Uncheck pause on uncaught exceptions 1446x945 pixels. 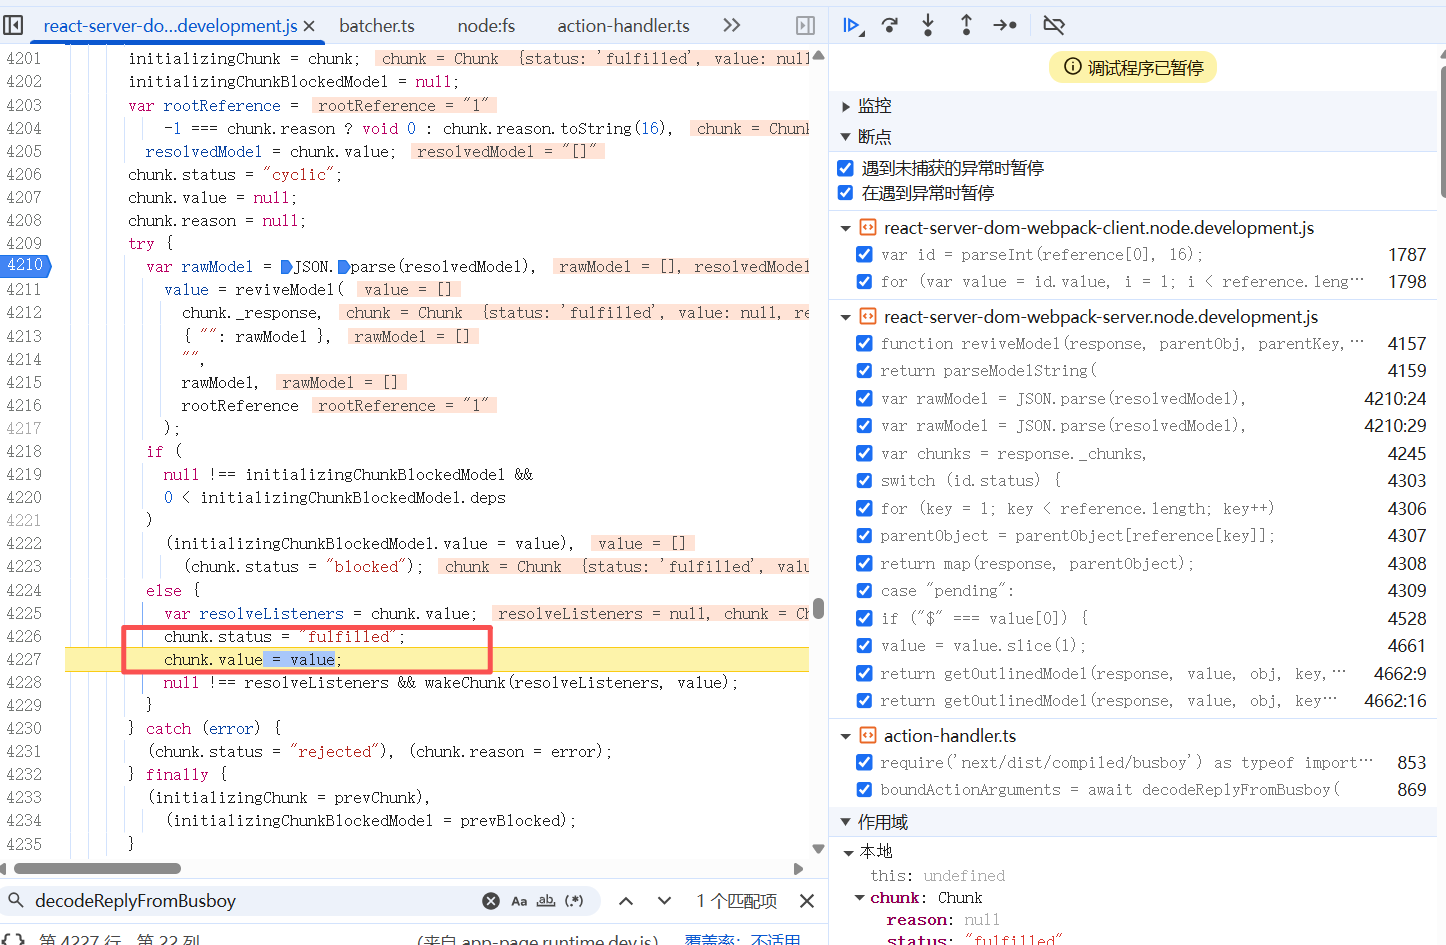coord(845,168)
